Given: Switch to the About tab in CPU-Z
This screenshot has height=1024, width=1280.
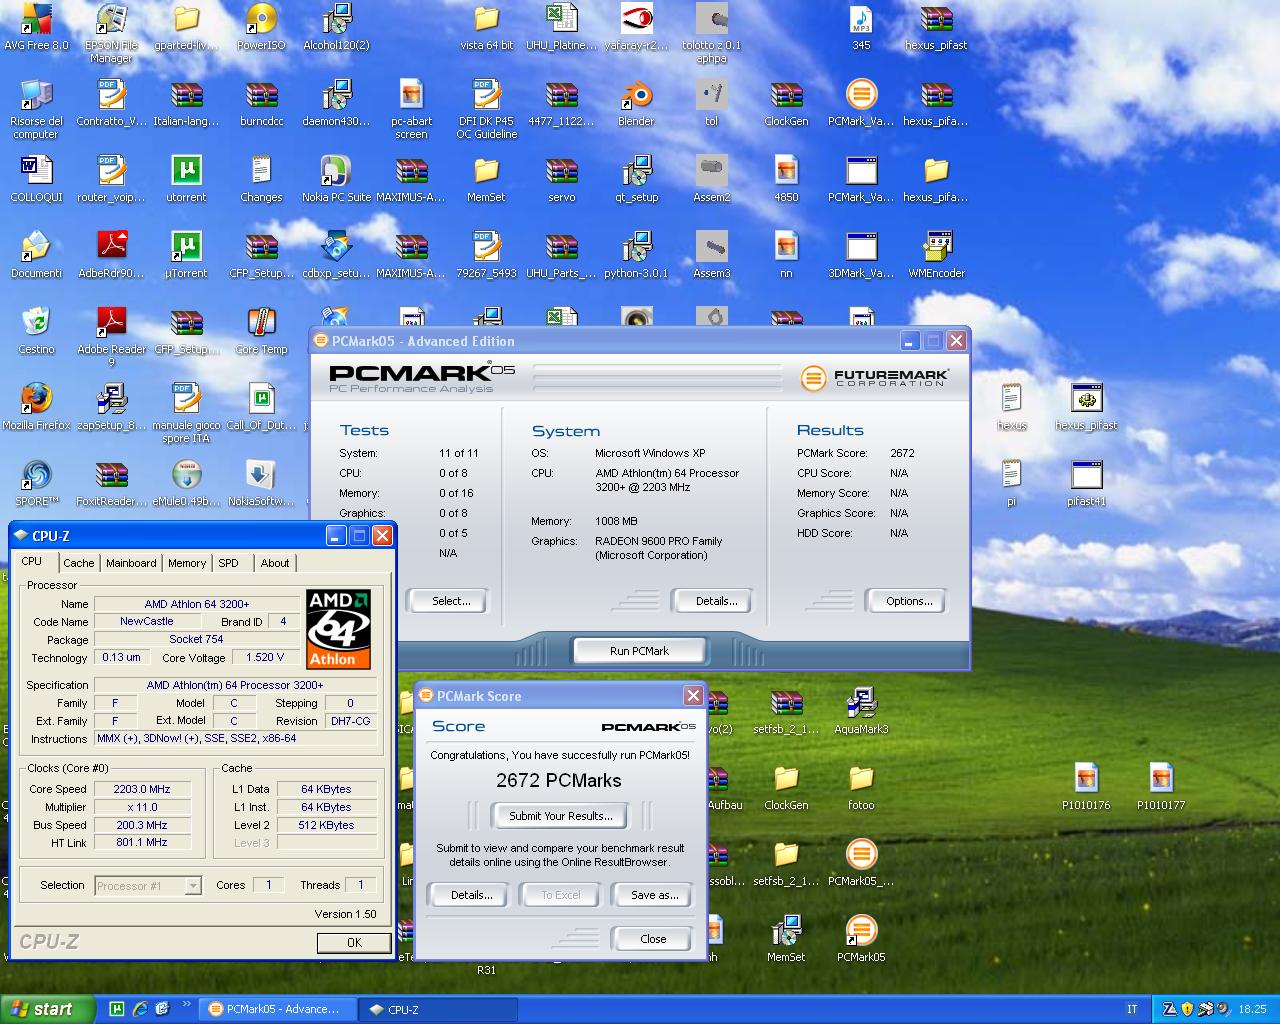Looking at the screenshot, I should [x=275, y=563].
